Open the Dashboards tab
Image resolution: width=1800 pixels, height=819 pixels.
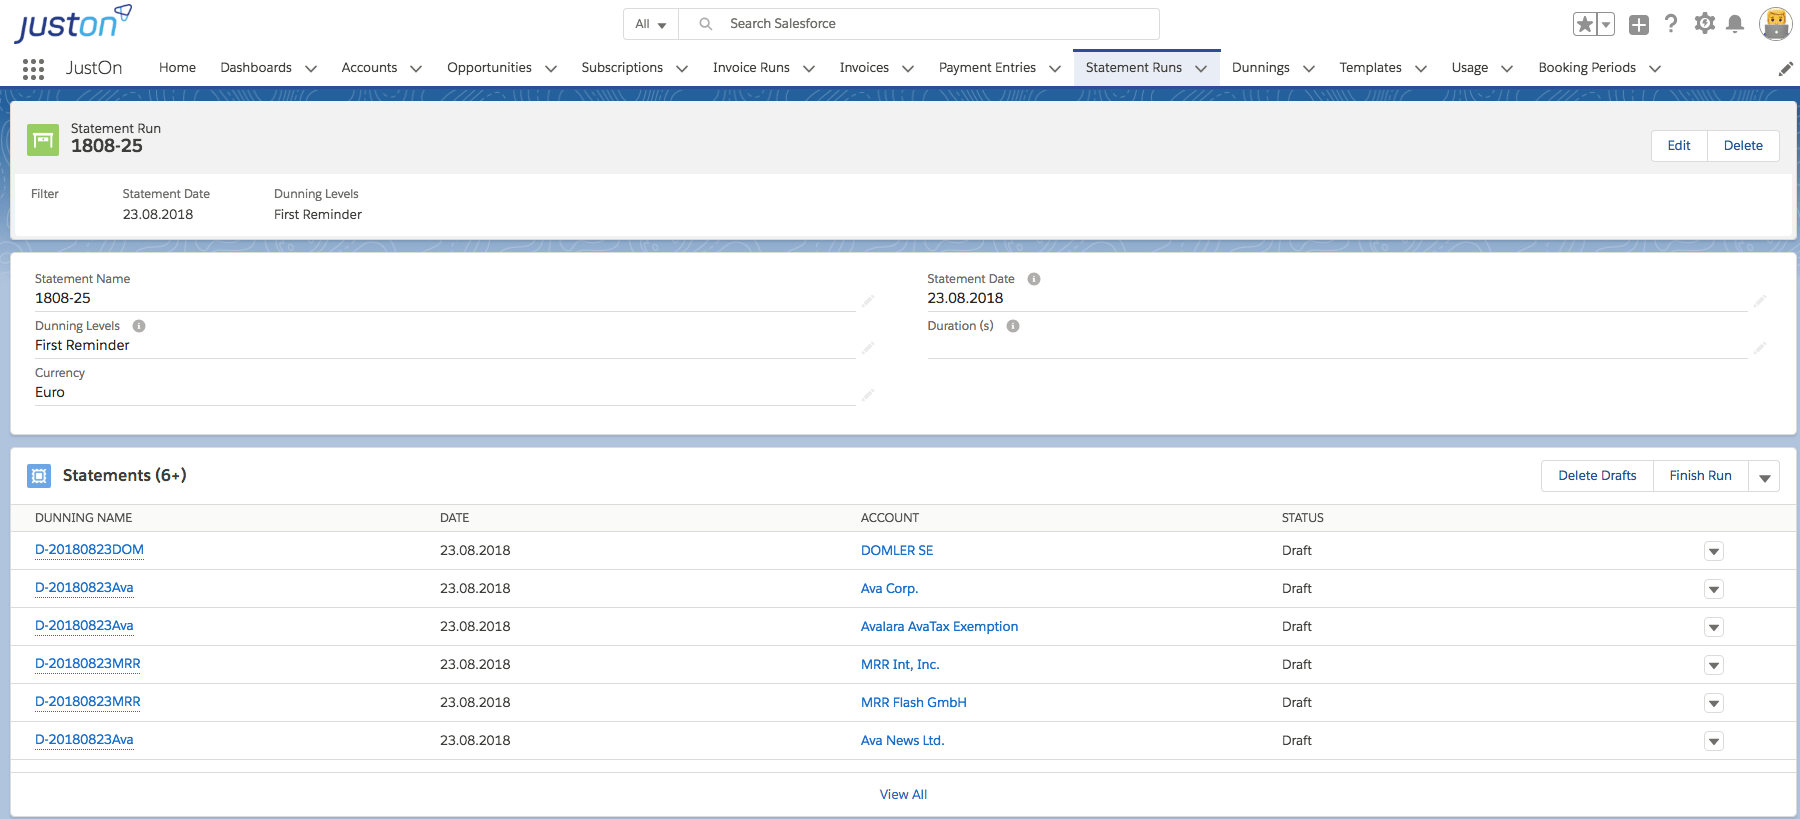pyautogui.click(x=256, y=67)
